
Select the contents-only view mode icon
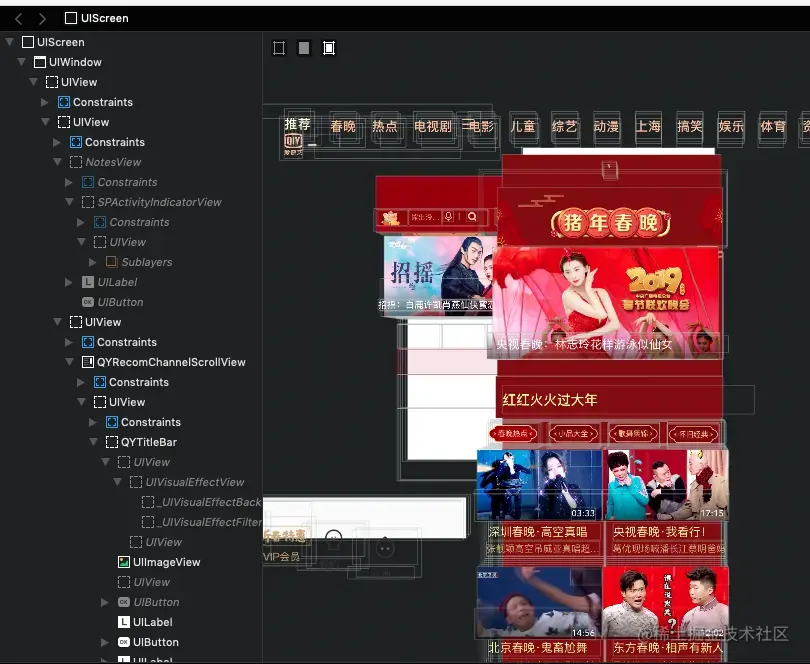point(303,47)
